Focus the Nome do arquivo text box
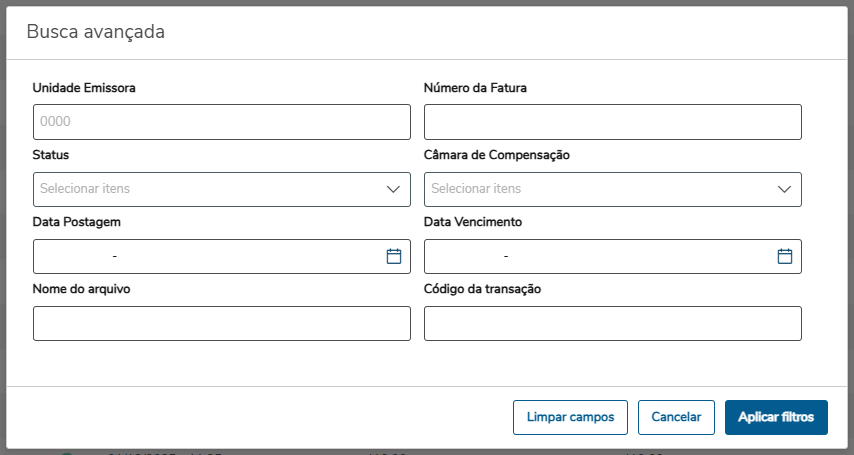Viewport: 854px width, 455px height. click(x=221, y=323)
